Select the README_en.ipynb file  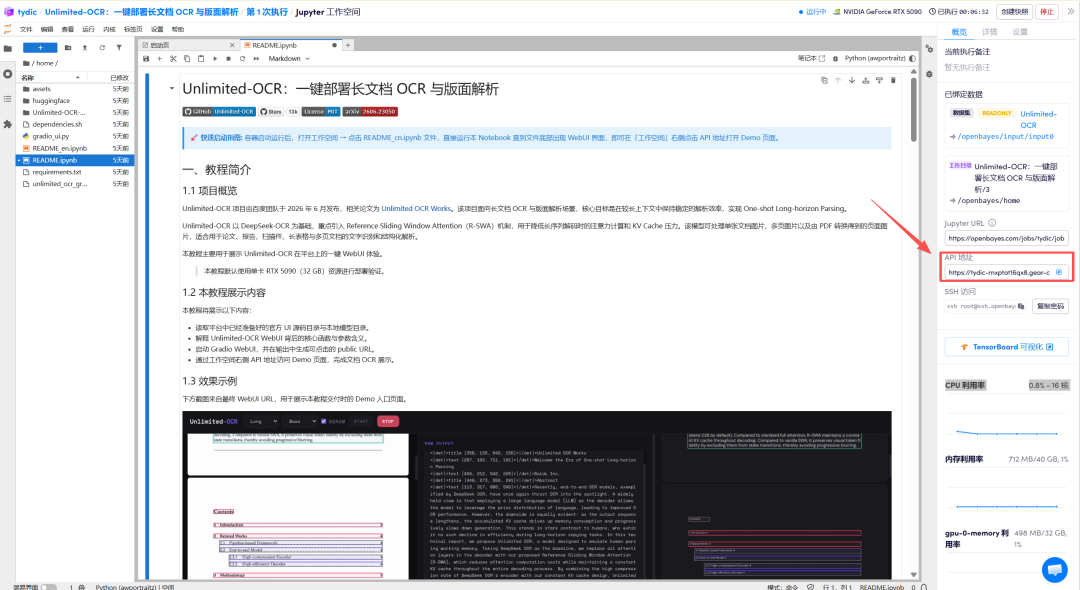(76, 148)
